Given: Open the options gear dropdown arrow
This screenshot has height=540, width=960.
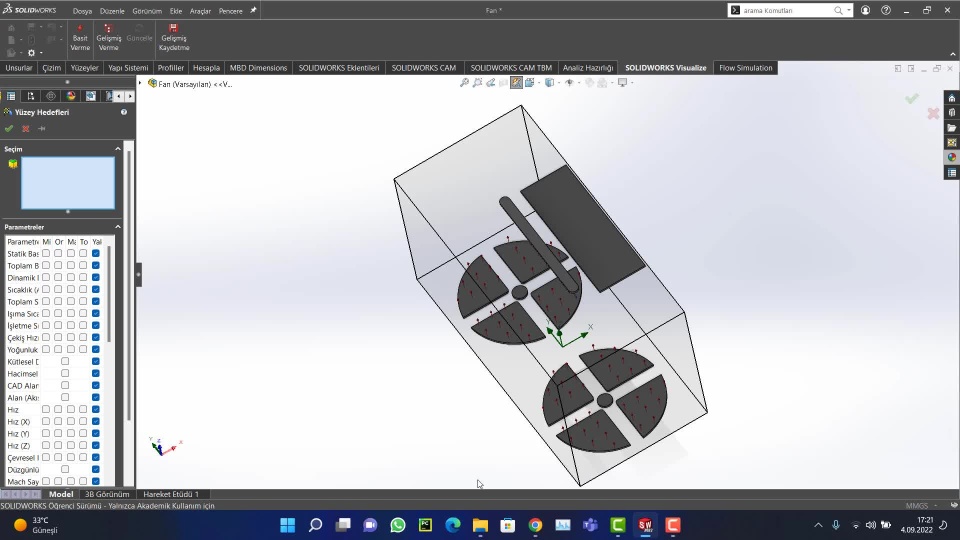Looking at the screenshot, I should [41, 53].
